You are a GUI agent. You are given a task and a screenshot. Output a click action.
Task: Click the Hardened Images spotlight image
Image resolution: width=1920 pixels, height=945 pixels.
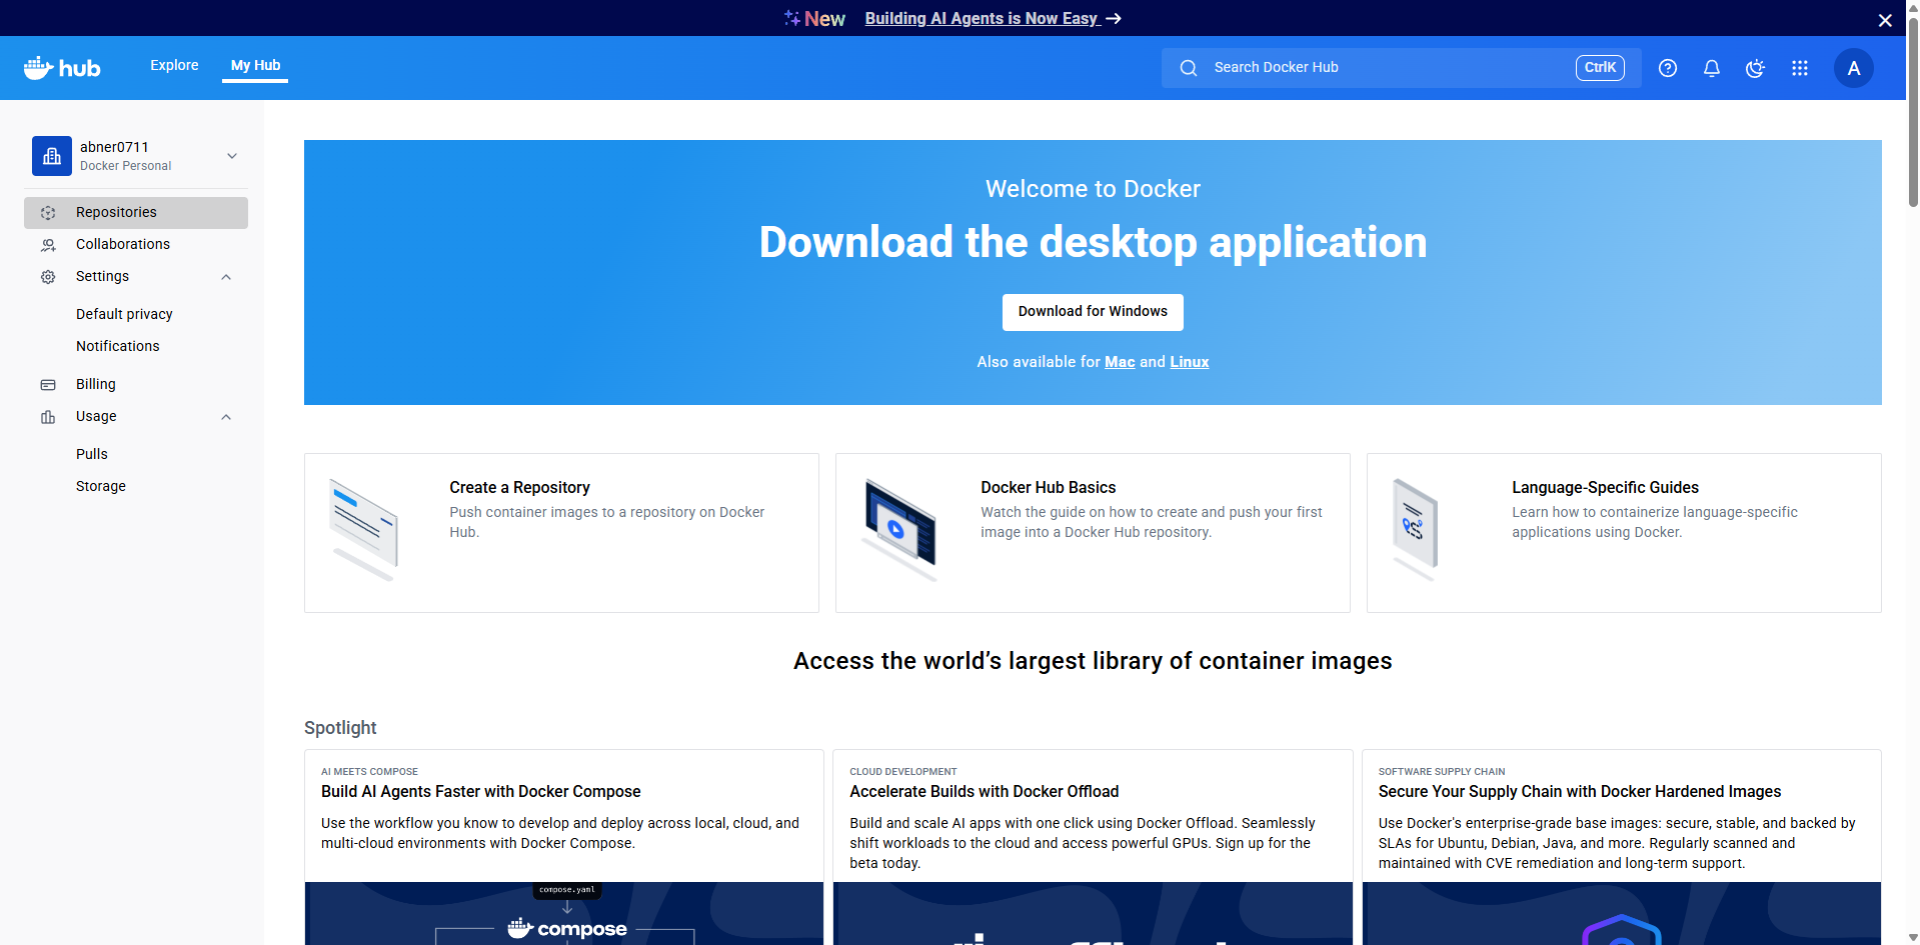pos(1621,913)
